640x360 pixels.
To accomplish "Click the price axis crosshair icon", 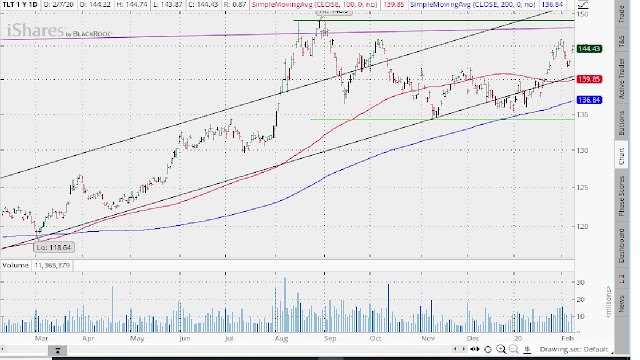I will coord(527,349).
